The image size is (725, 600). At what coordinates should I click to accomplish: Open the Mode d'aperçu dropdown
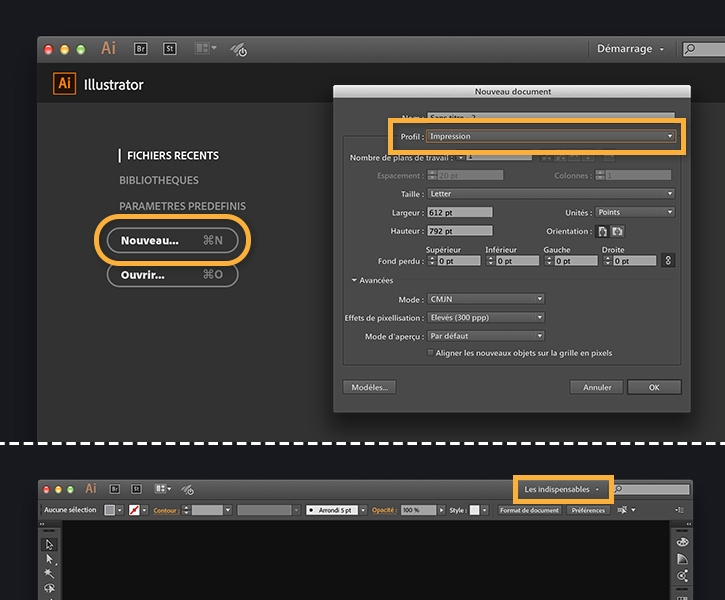485,336
